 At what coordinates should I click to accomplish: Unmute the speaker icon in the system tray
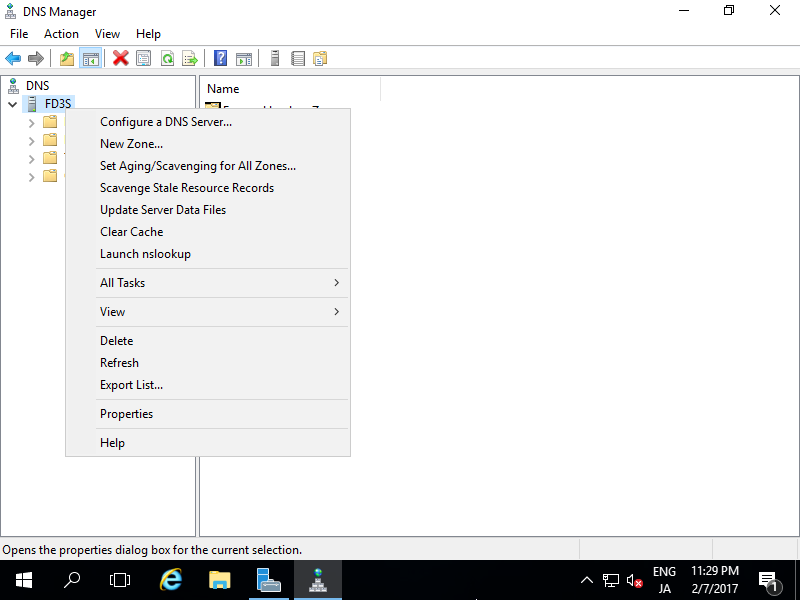[x=633, y=580]
